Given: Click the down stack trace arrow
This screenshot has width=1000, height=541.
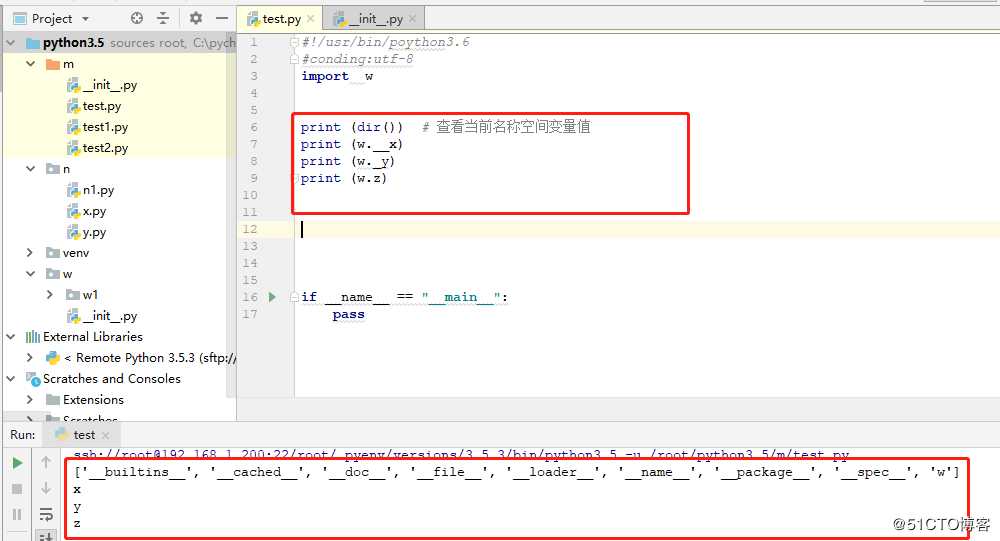Looking at the screenshot, I should pyautogui.click(x=46, y=488).
